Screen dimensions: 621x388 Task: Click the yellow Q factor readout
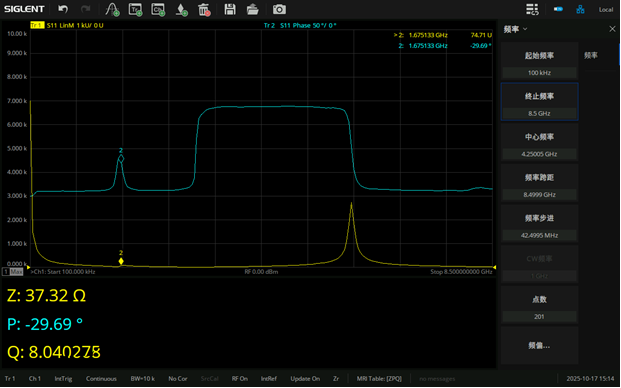(x=54, y=352)
